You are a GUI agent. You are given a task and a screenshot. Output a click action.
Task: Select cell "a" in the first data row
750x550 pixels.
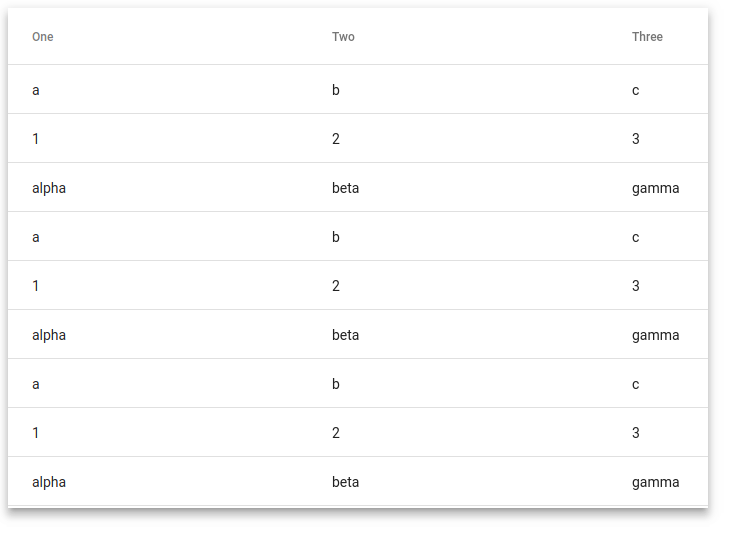point(36,90)
